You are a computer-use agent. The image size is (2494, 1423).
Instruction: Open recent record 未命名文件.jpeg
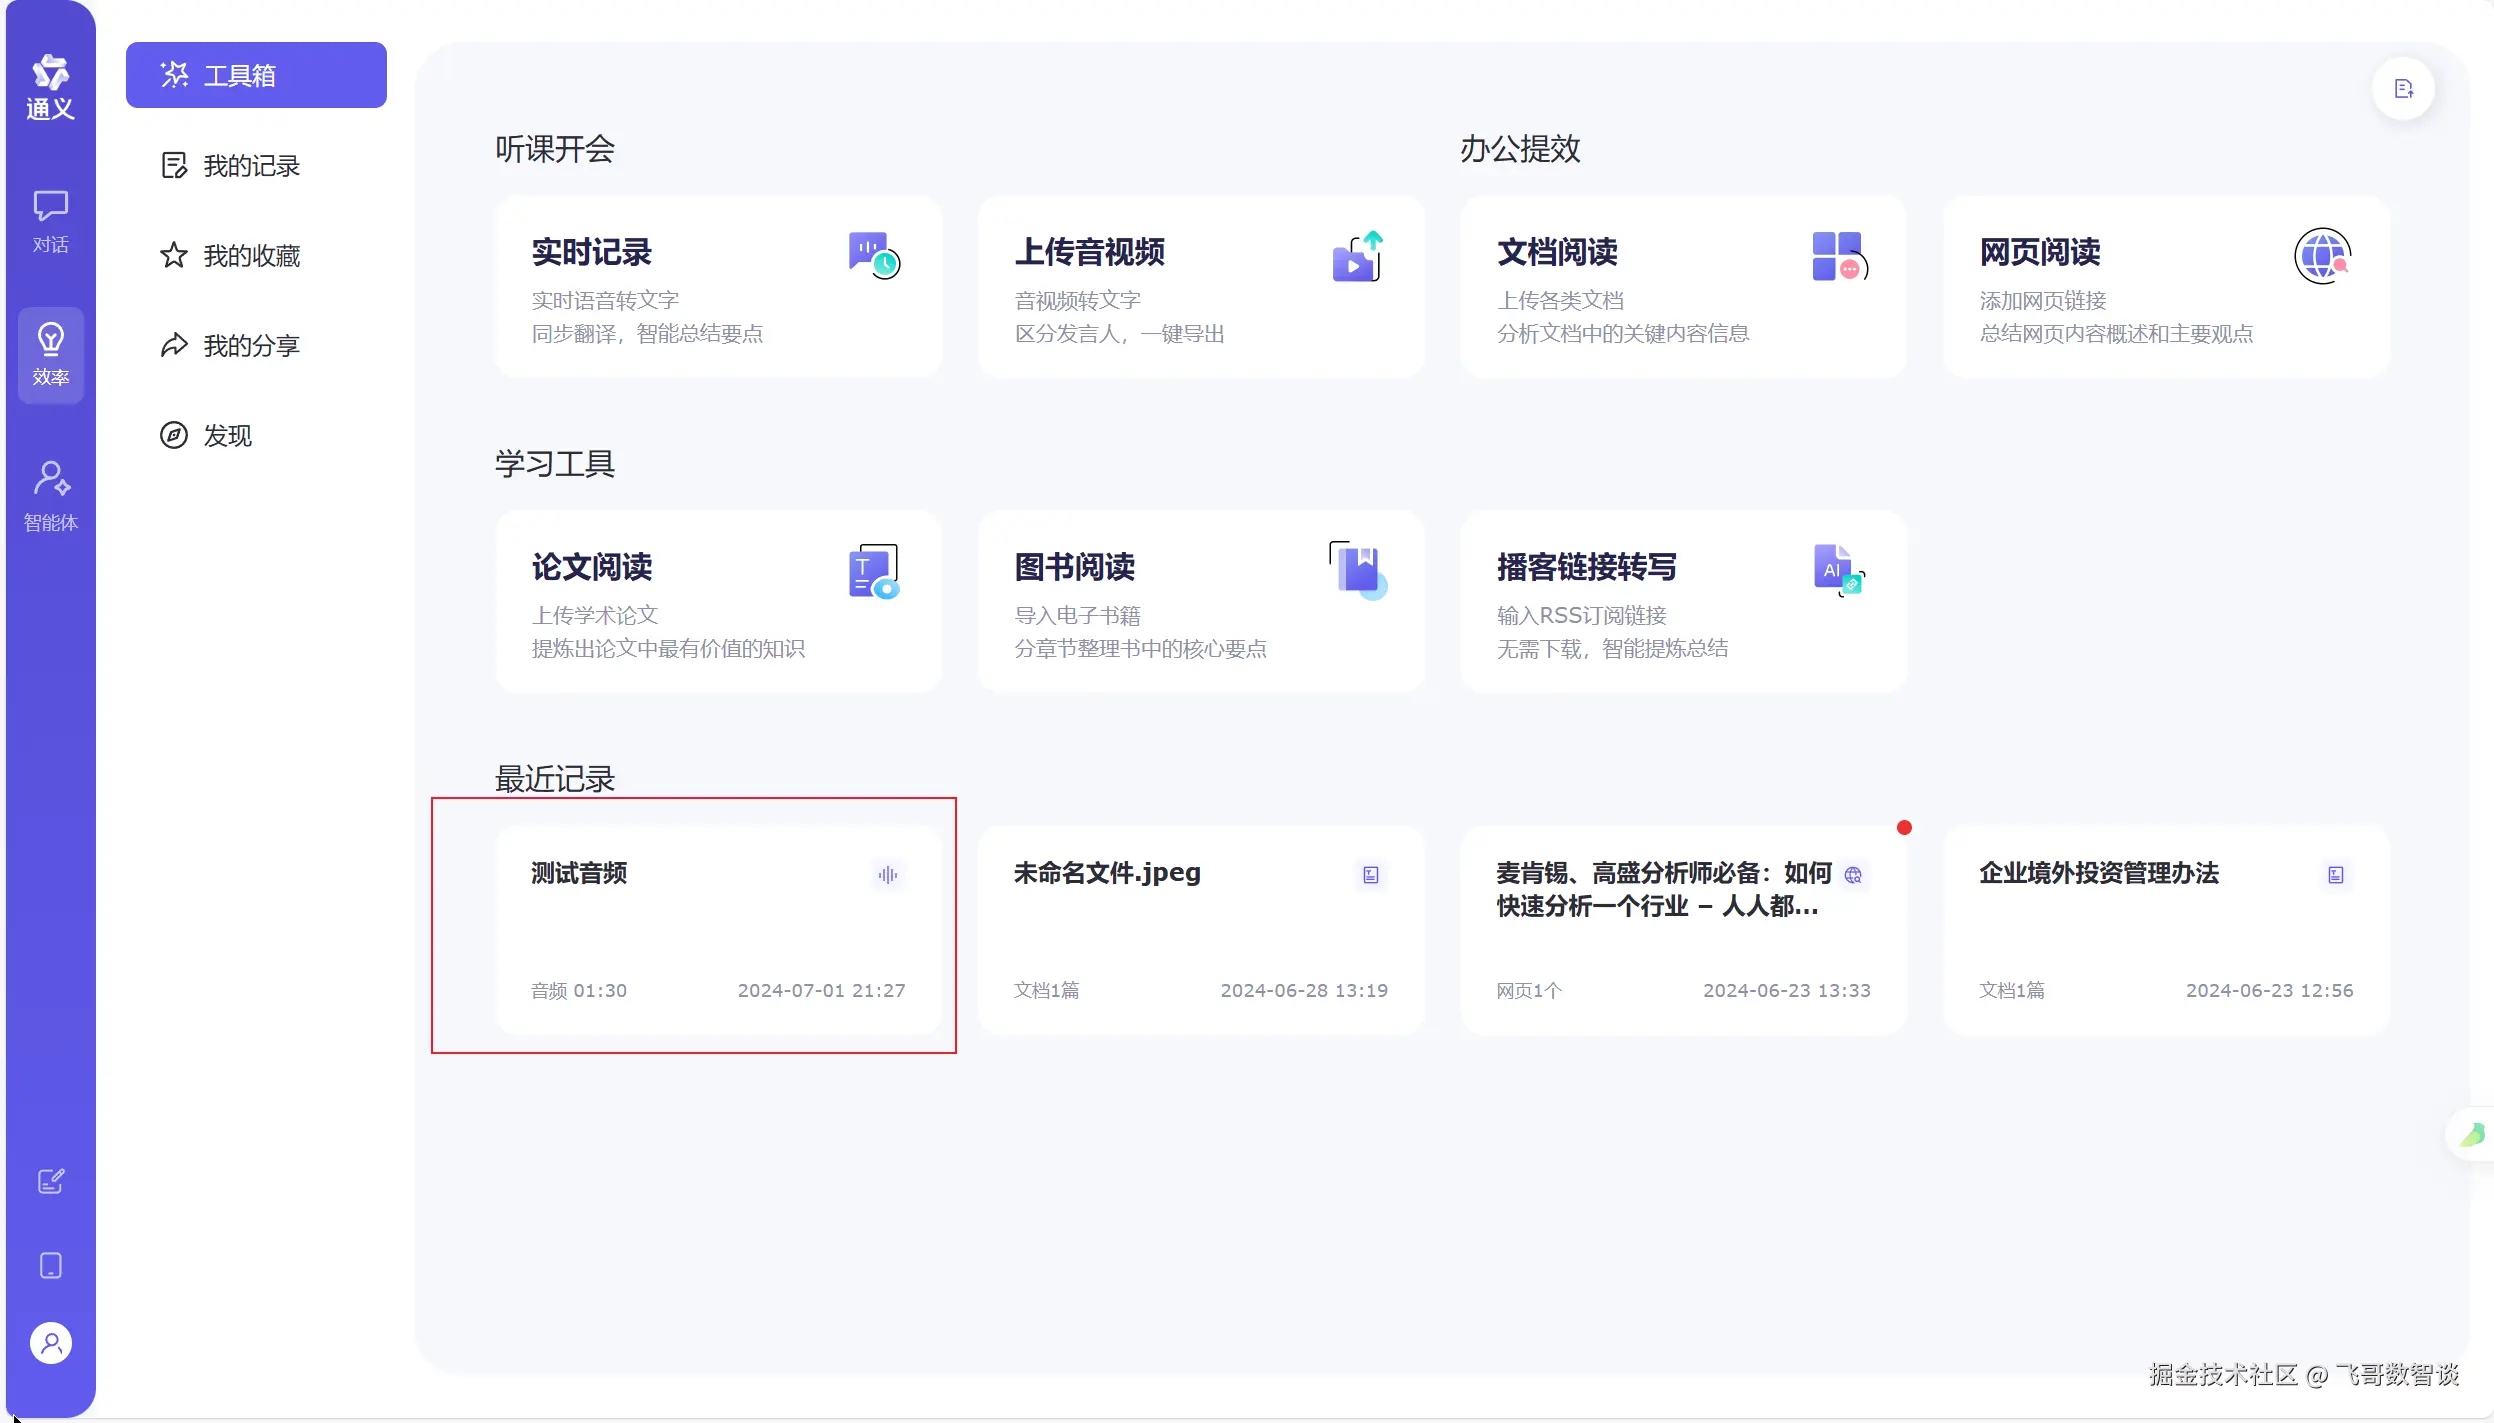coord(1200,930)
